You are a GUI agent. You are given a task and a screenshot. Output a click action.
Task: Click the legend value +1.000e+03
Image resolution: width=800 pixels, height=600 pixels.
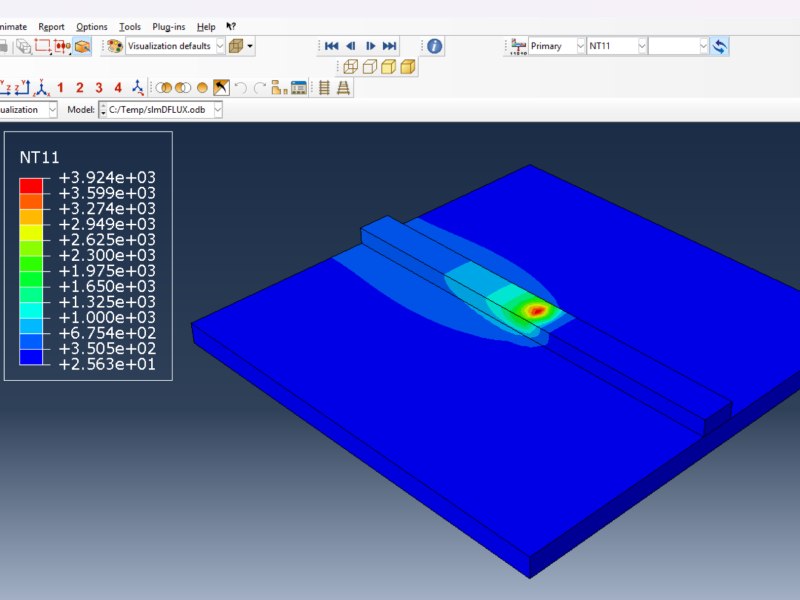coord(107,317)
